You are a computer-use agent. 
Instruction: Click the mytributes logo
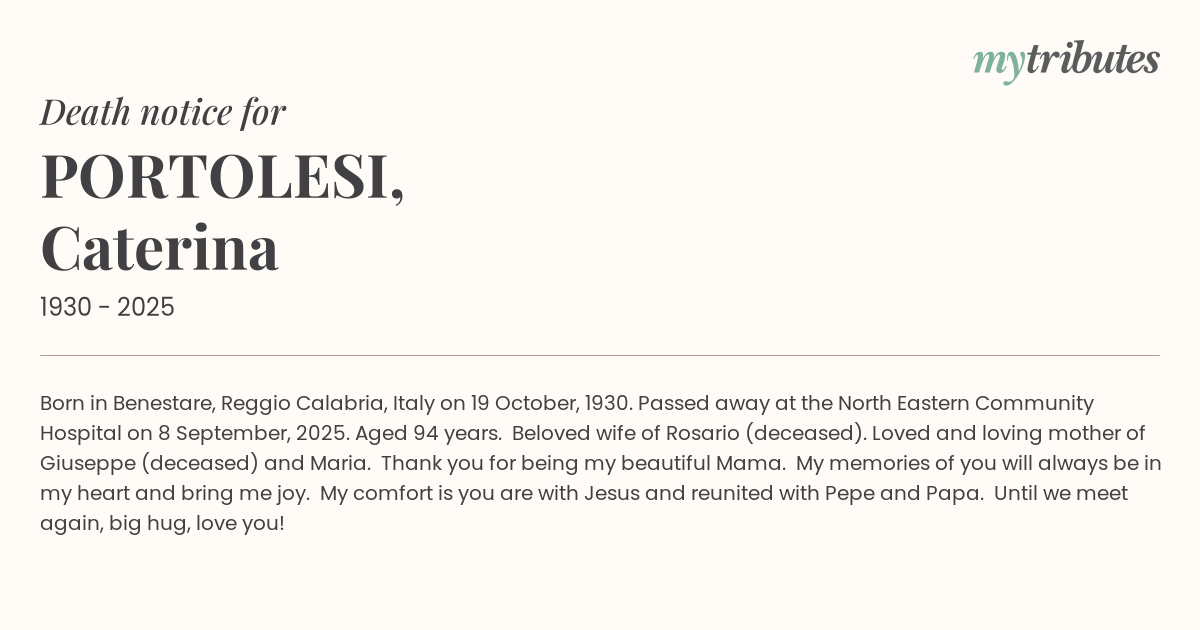point(1065,61)
